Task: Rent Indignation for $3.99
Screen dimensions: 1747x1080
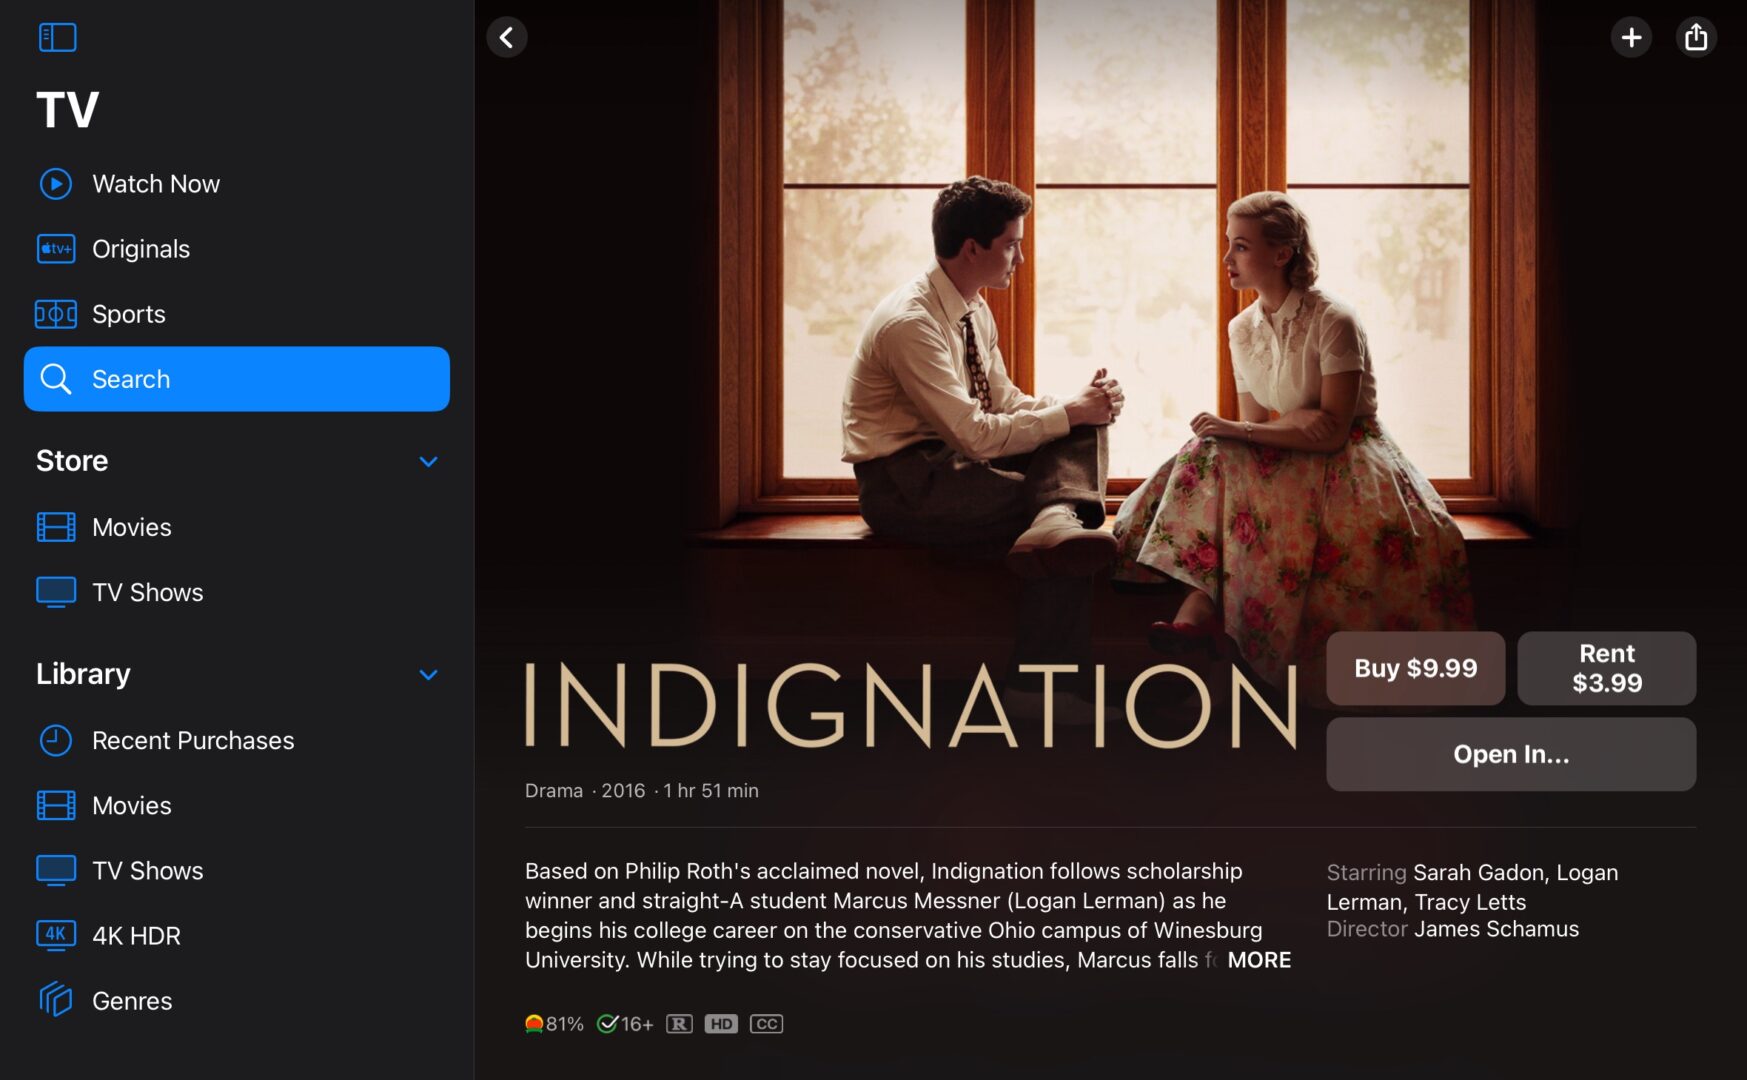Action: pos(1606,668)
